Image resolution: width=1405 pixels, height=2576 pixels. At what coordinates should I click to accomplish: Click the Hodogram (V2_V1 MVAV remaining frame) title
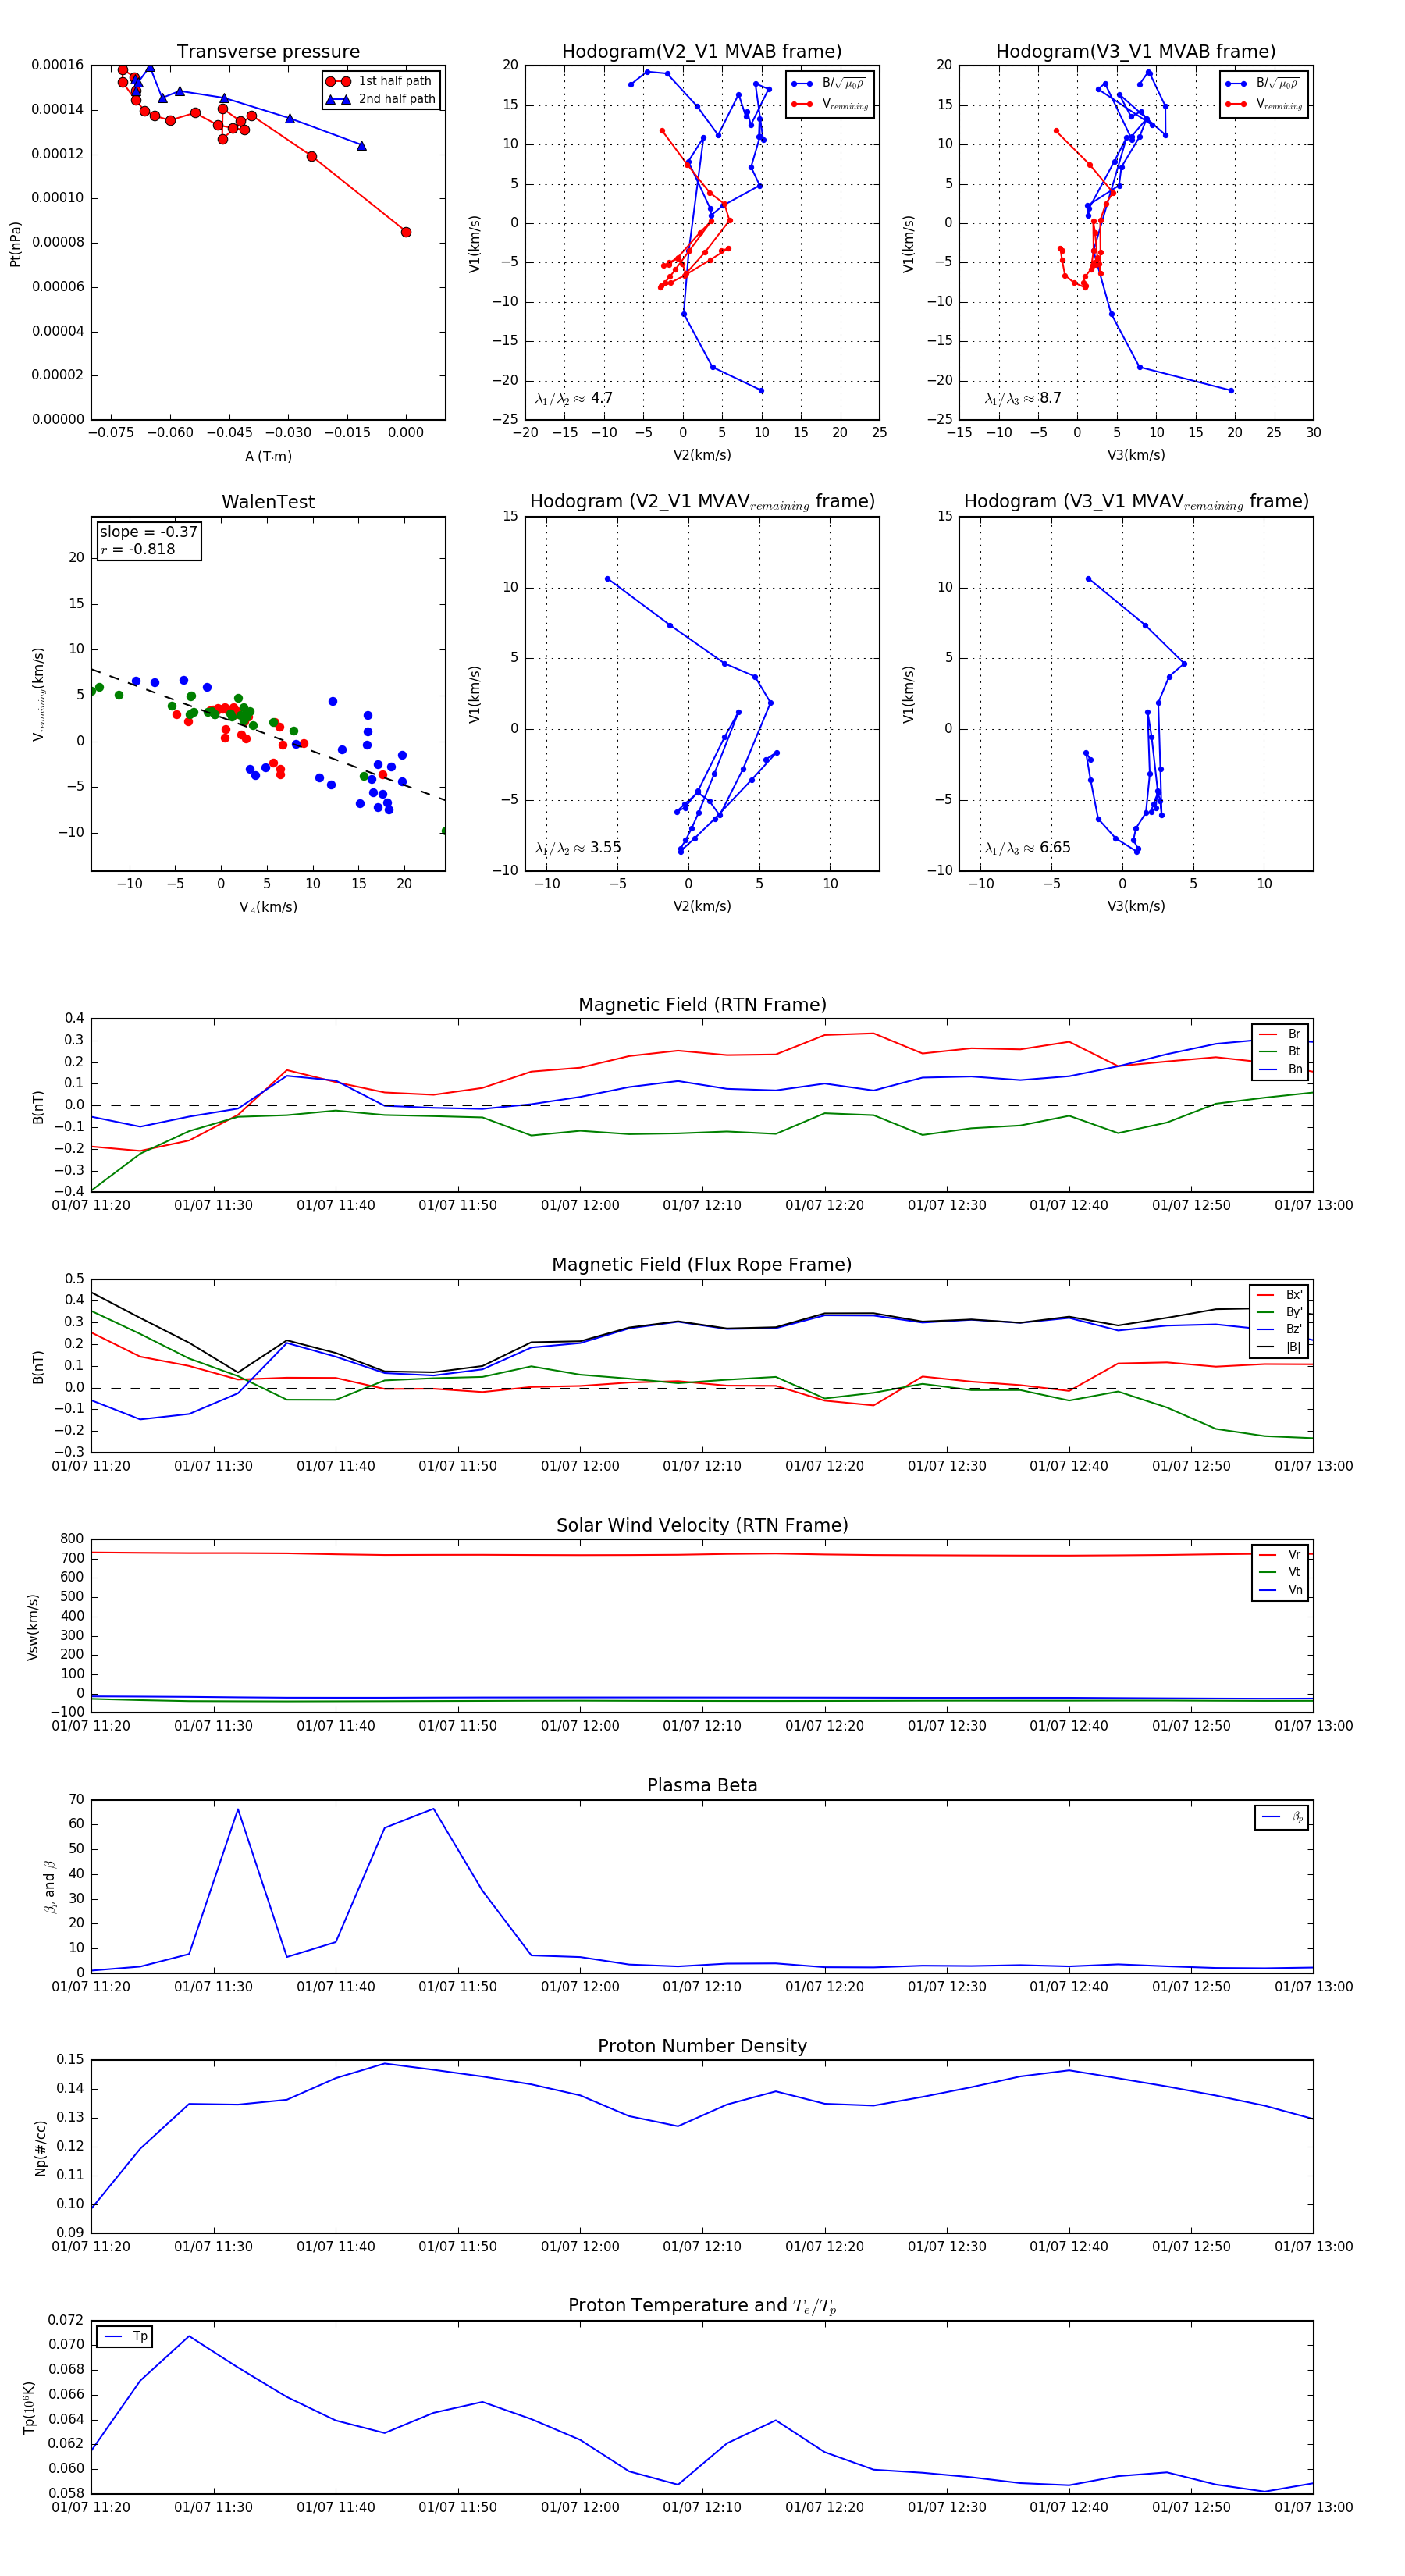(702, 502)
